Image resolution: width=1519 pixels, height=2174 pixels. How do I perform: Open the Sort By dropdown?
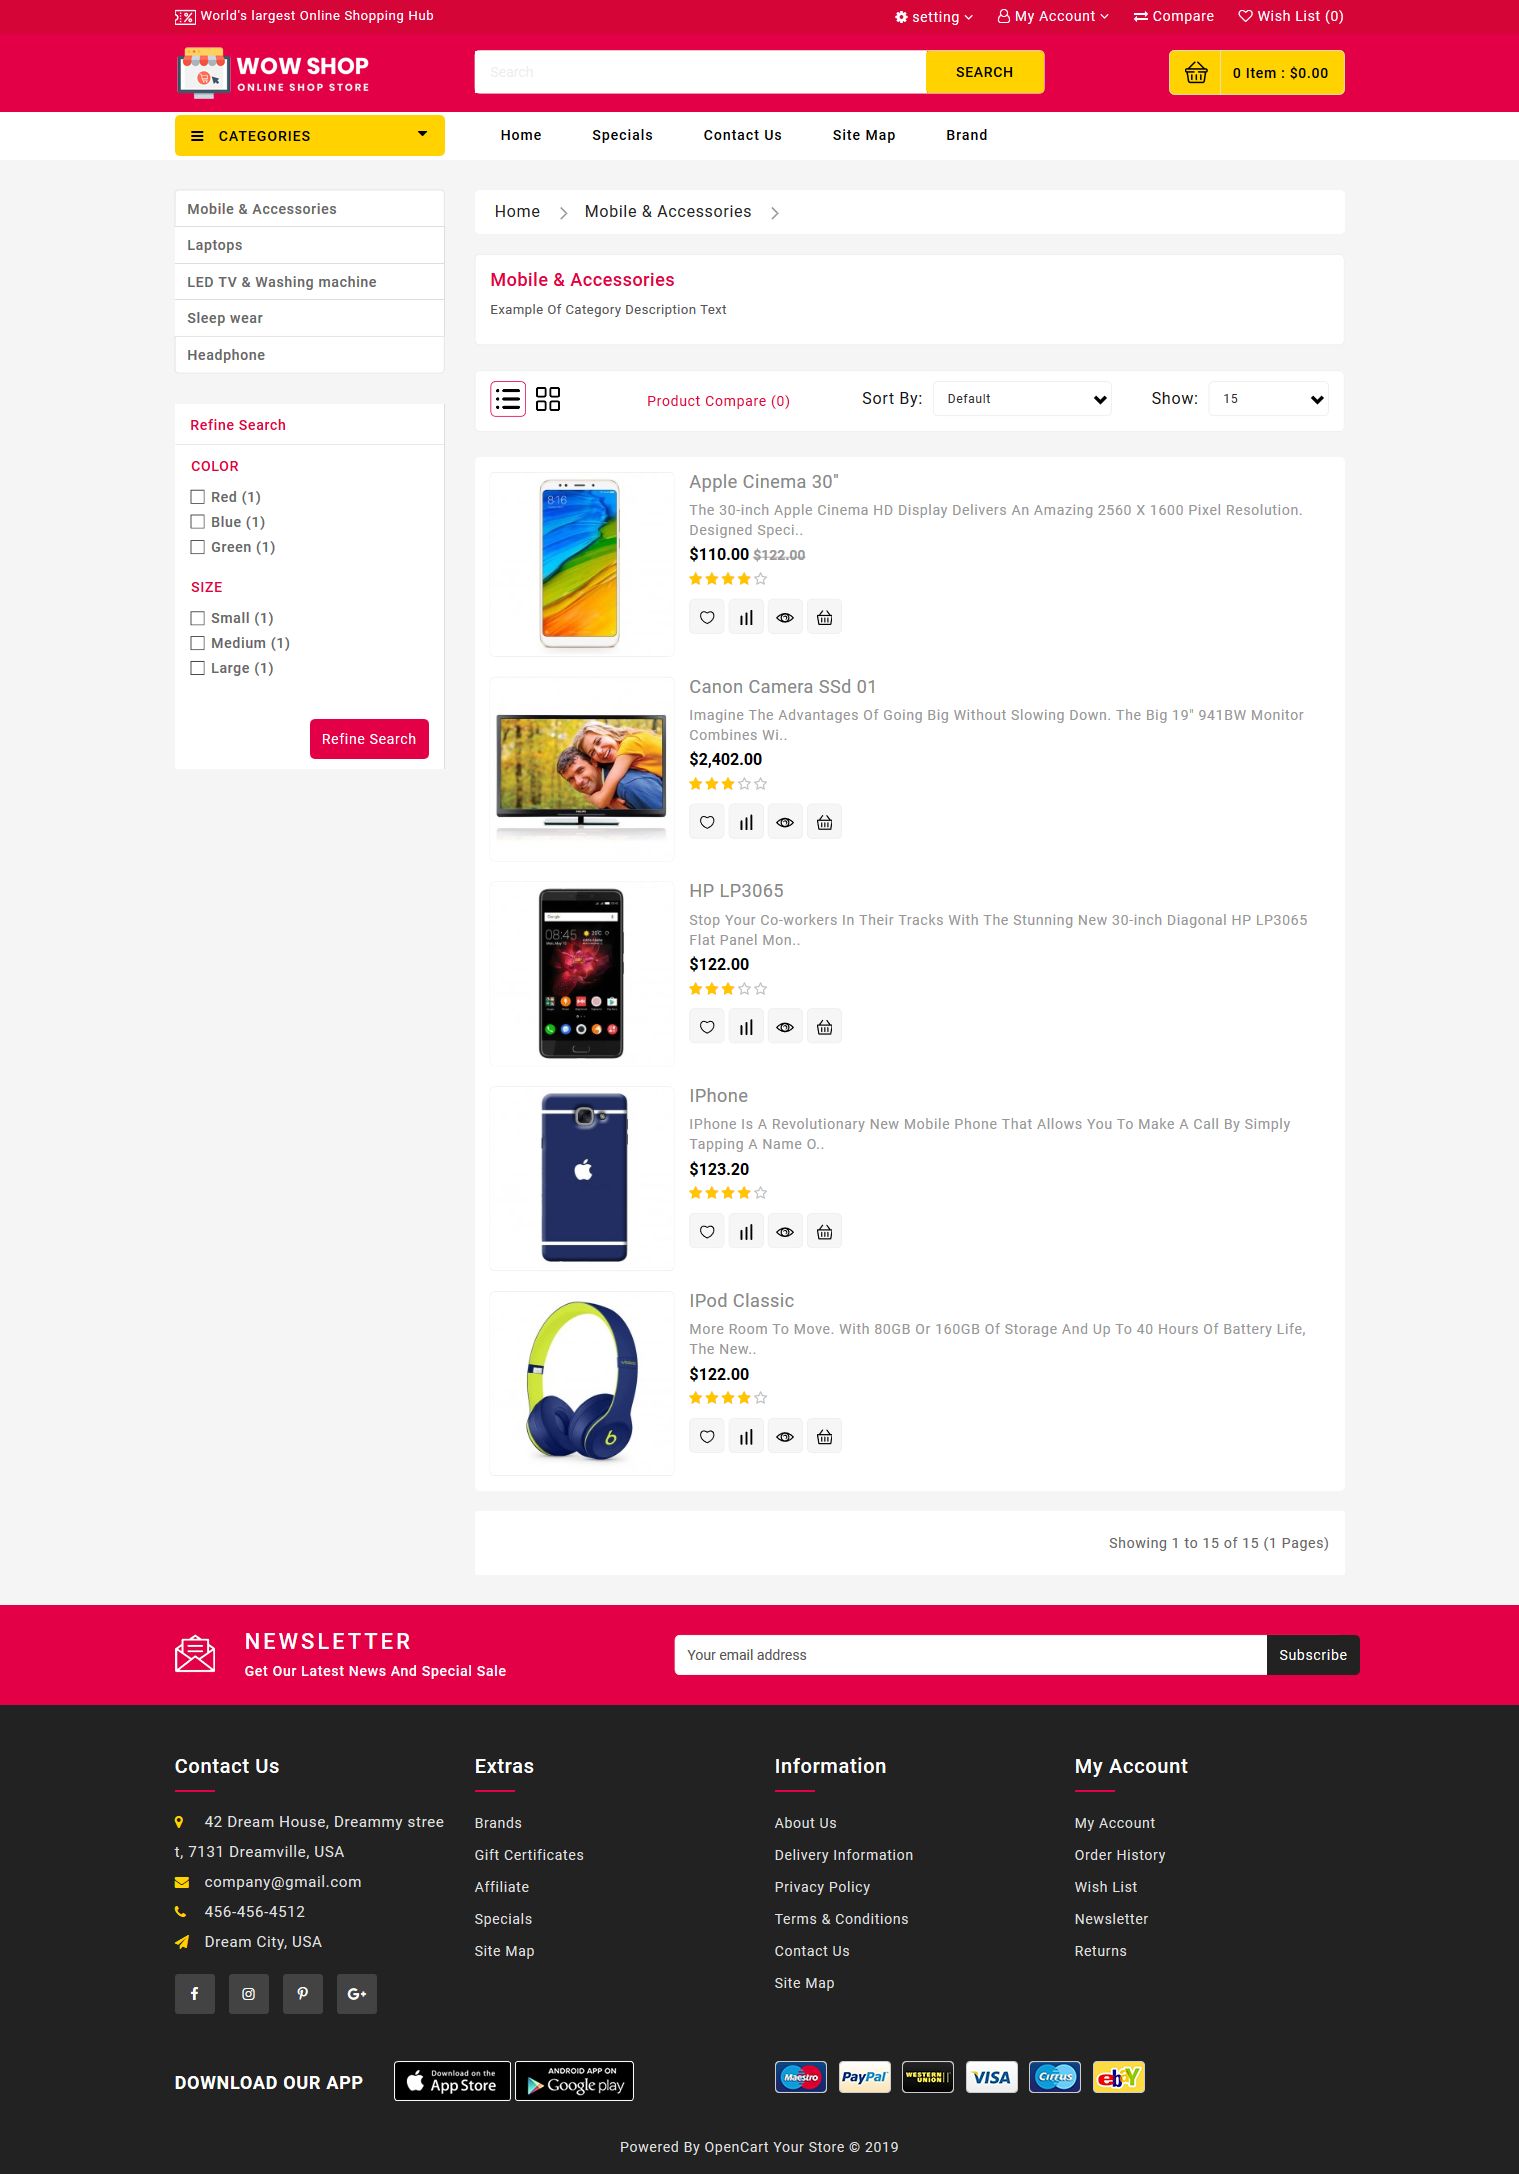1022,399
